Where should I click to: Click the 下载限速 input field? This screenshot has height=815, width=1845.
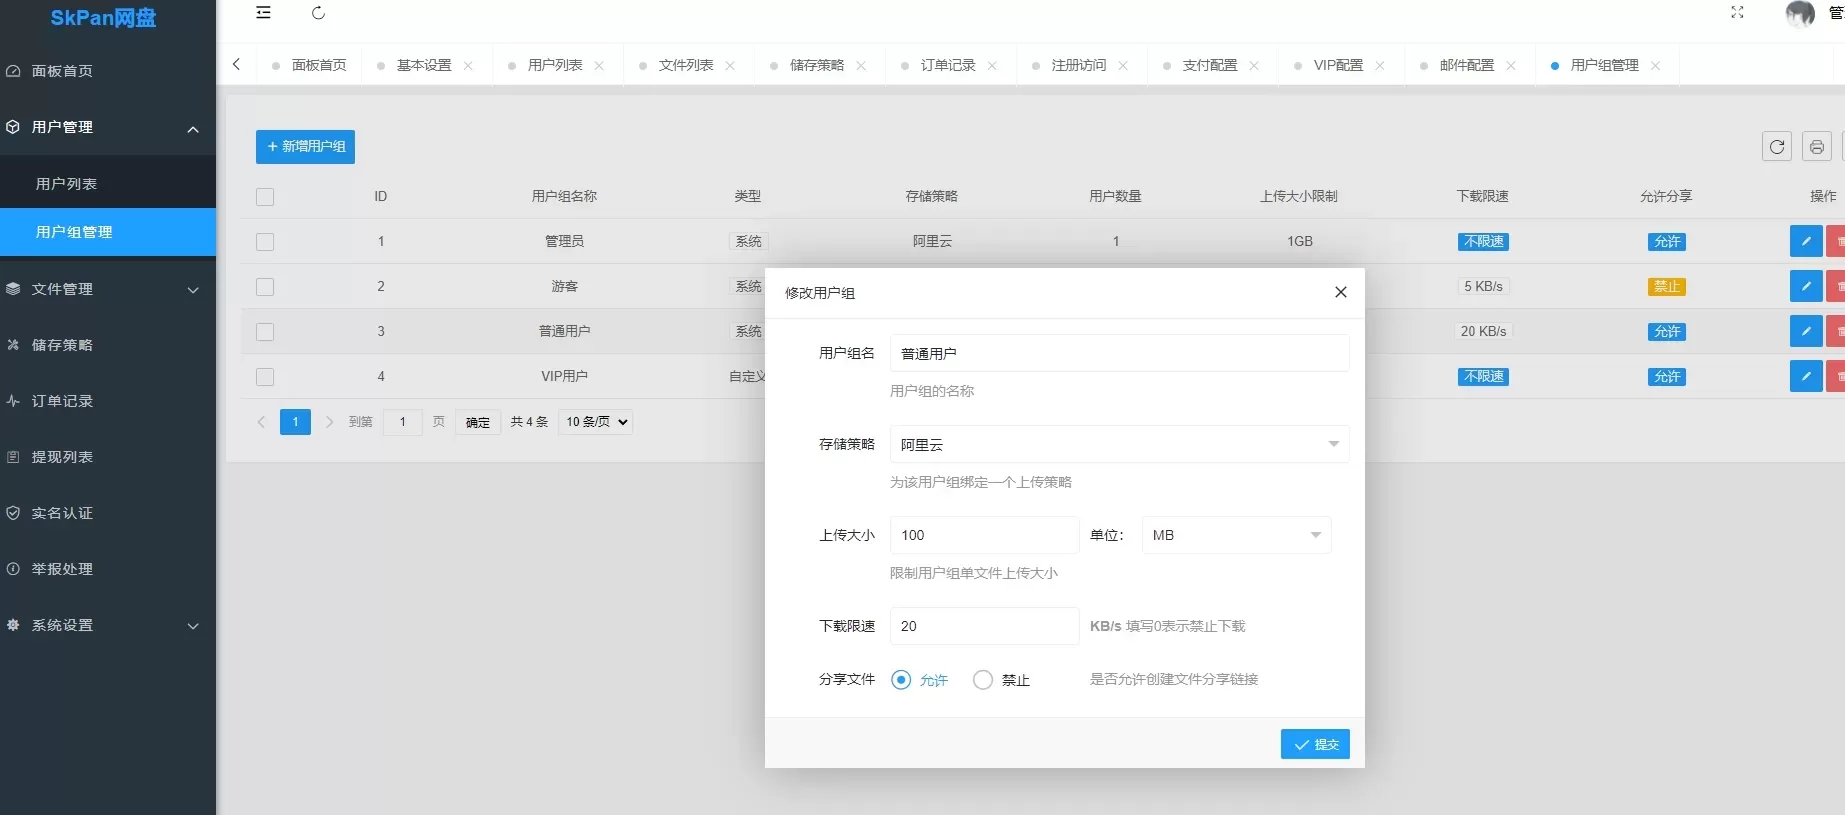tap(983, 626)
